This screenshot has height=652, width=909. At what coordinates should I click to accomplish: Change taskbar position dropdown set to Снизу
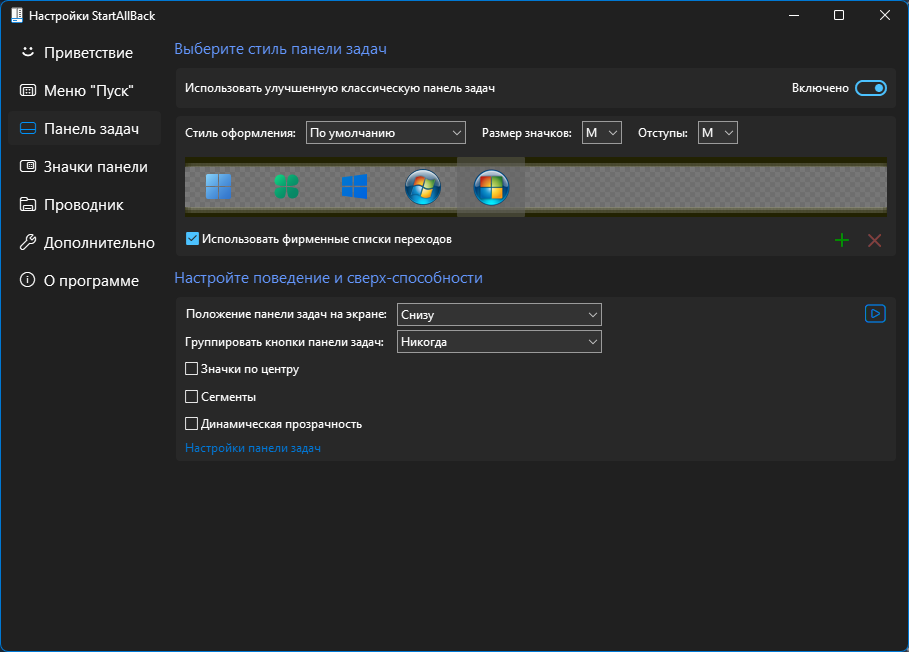tap(499, 315)
